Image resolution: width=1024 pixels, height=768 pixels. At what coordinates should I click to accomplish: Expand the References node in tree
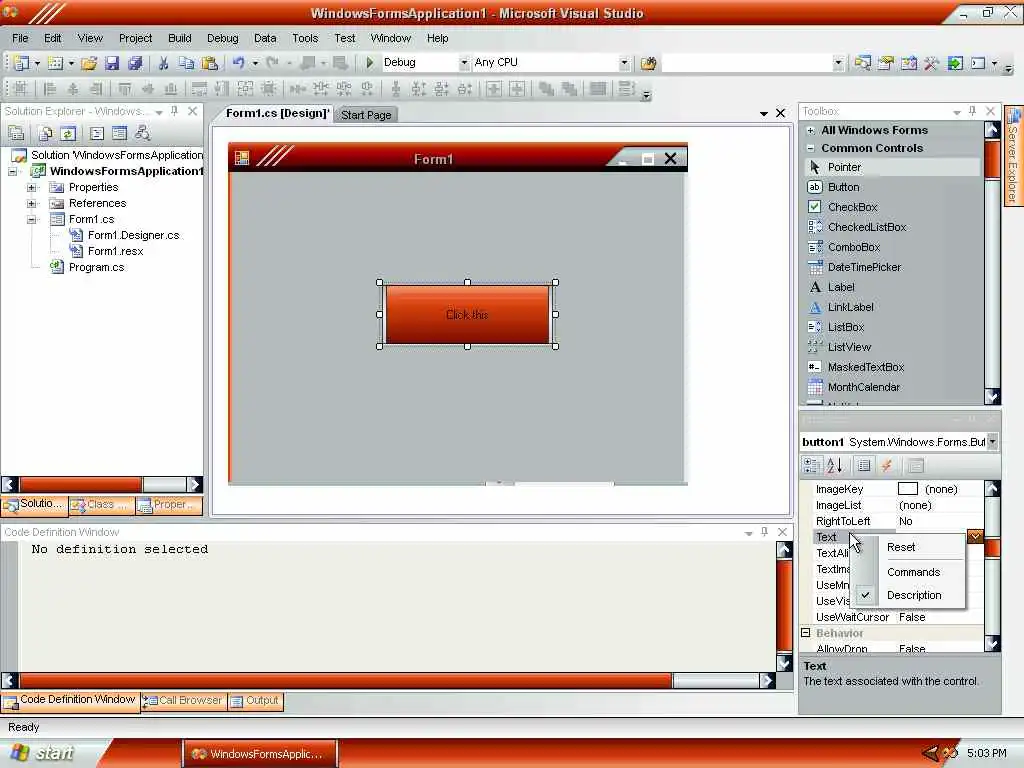coord(31,204)
